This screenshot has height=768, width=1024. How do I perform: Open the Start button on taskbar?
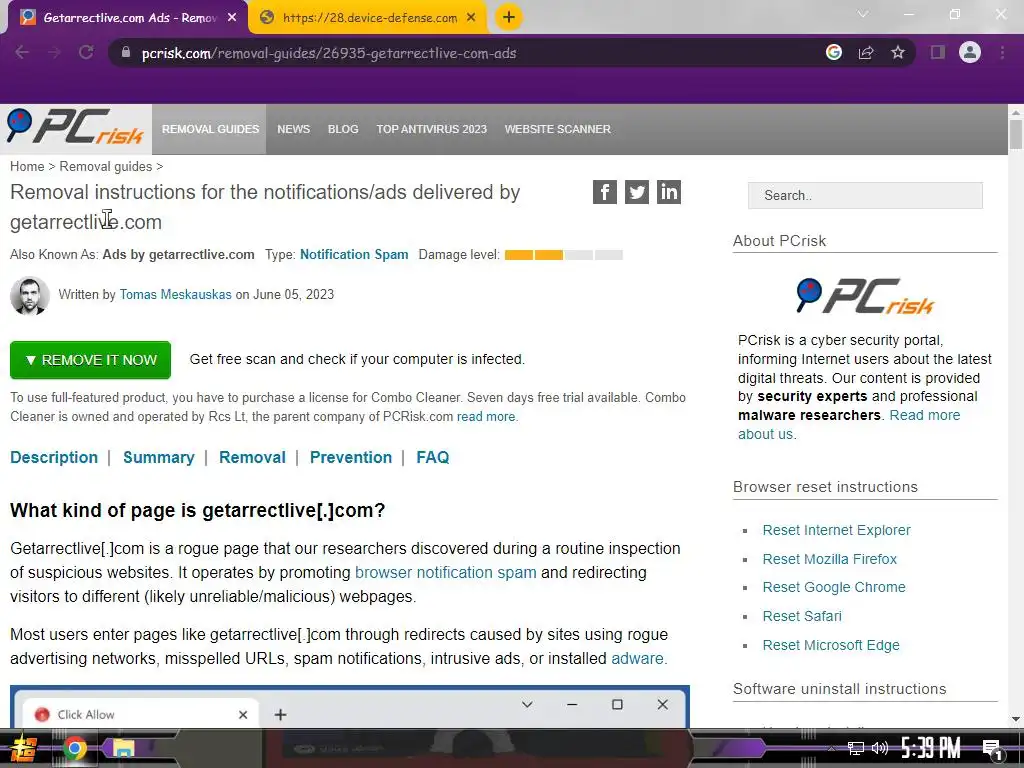pyautogui.click(x=23, y=748)
